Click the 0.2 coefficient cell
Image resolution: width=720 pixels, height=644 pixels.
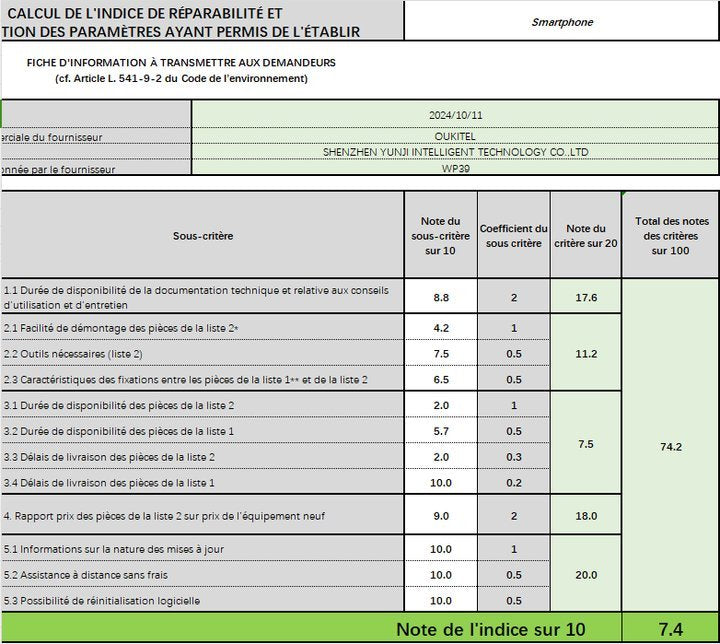click(513, 482)
